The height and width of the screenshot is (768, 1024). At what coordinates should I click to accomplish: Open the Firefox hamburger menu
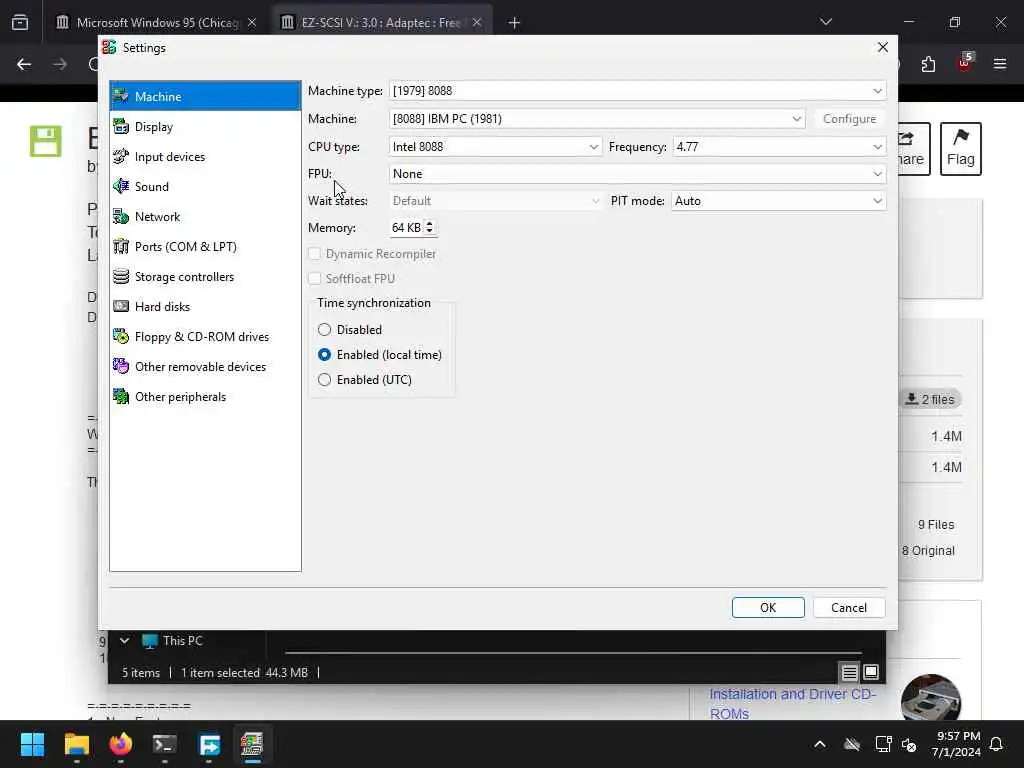(x=1000, y=64)
